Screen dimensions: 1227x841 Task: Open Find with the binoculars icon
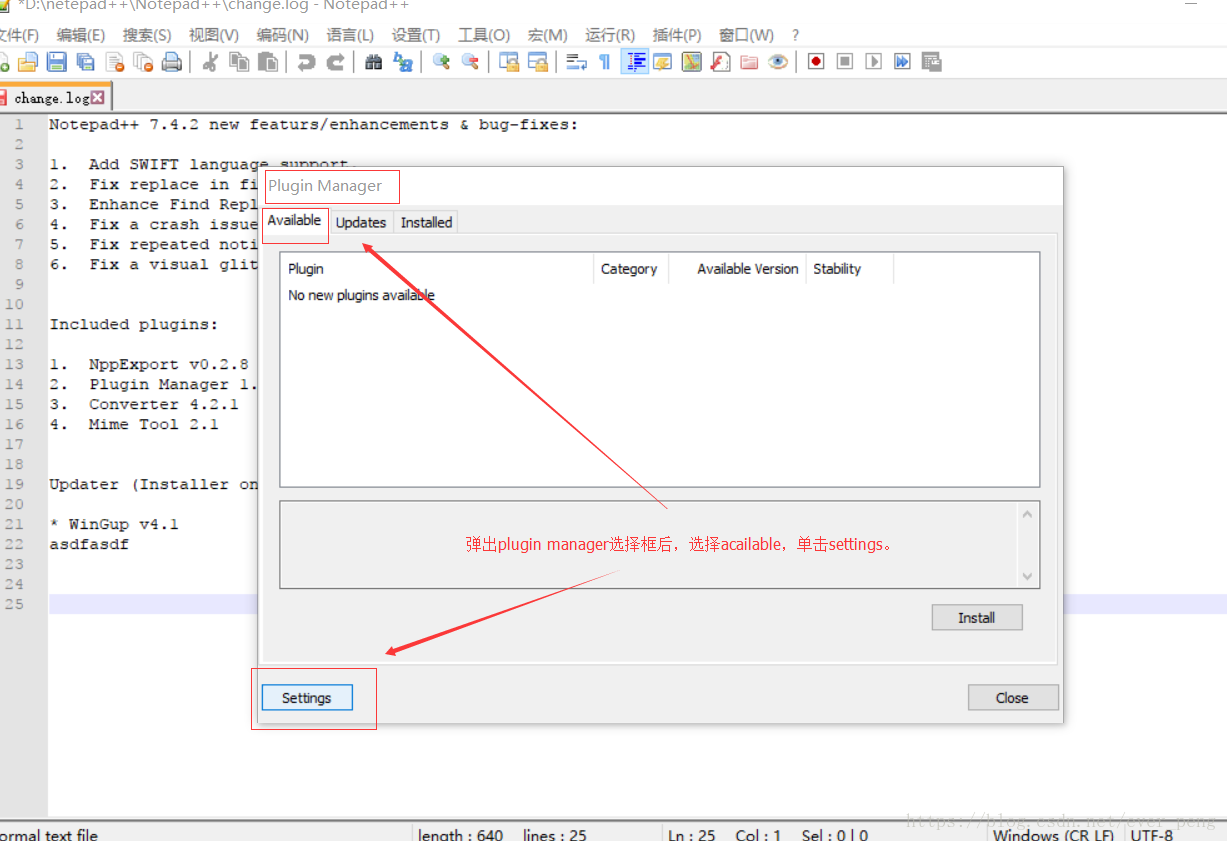coord(374,62)
